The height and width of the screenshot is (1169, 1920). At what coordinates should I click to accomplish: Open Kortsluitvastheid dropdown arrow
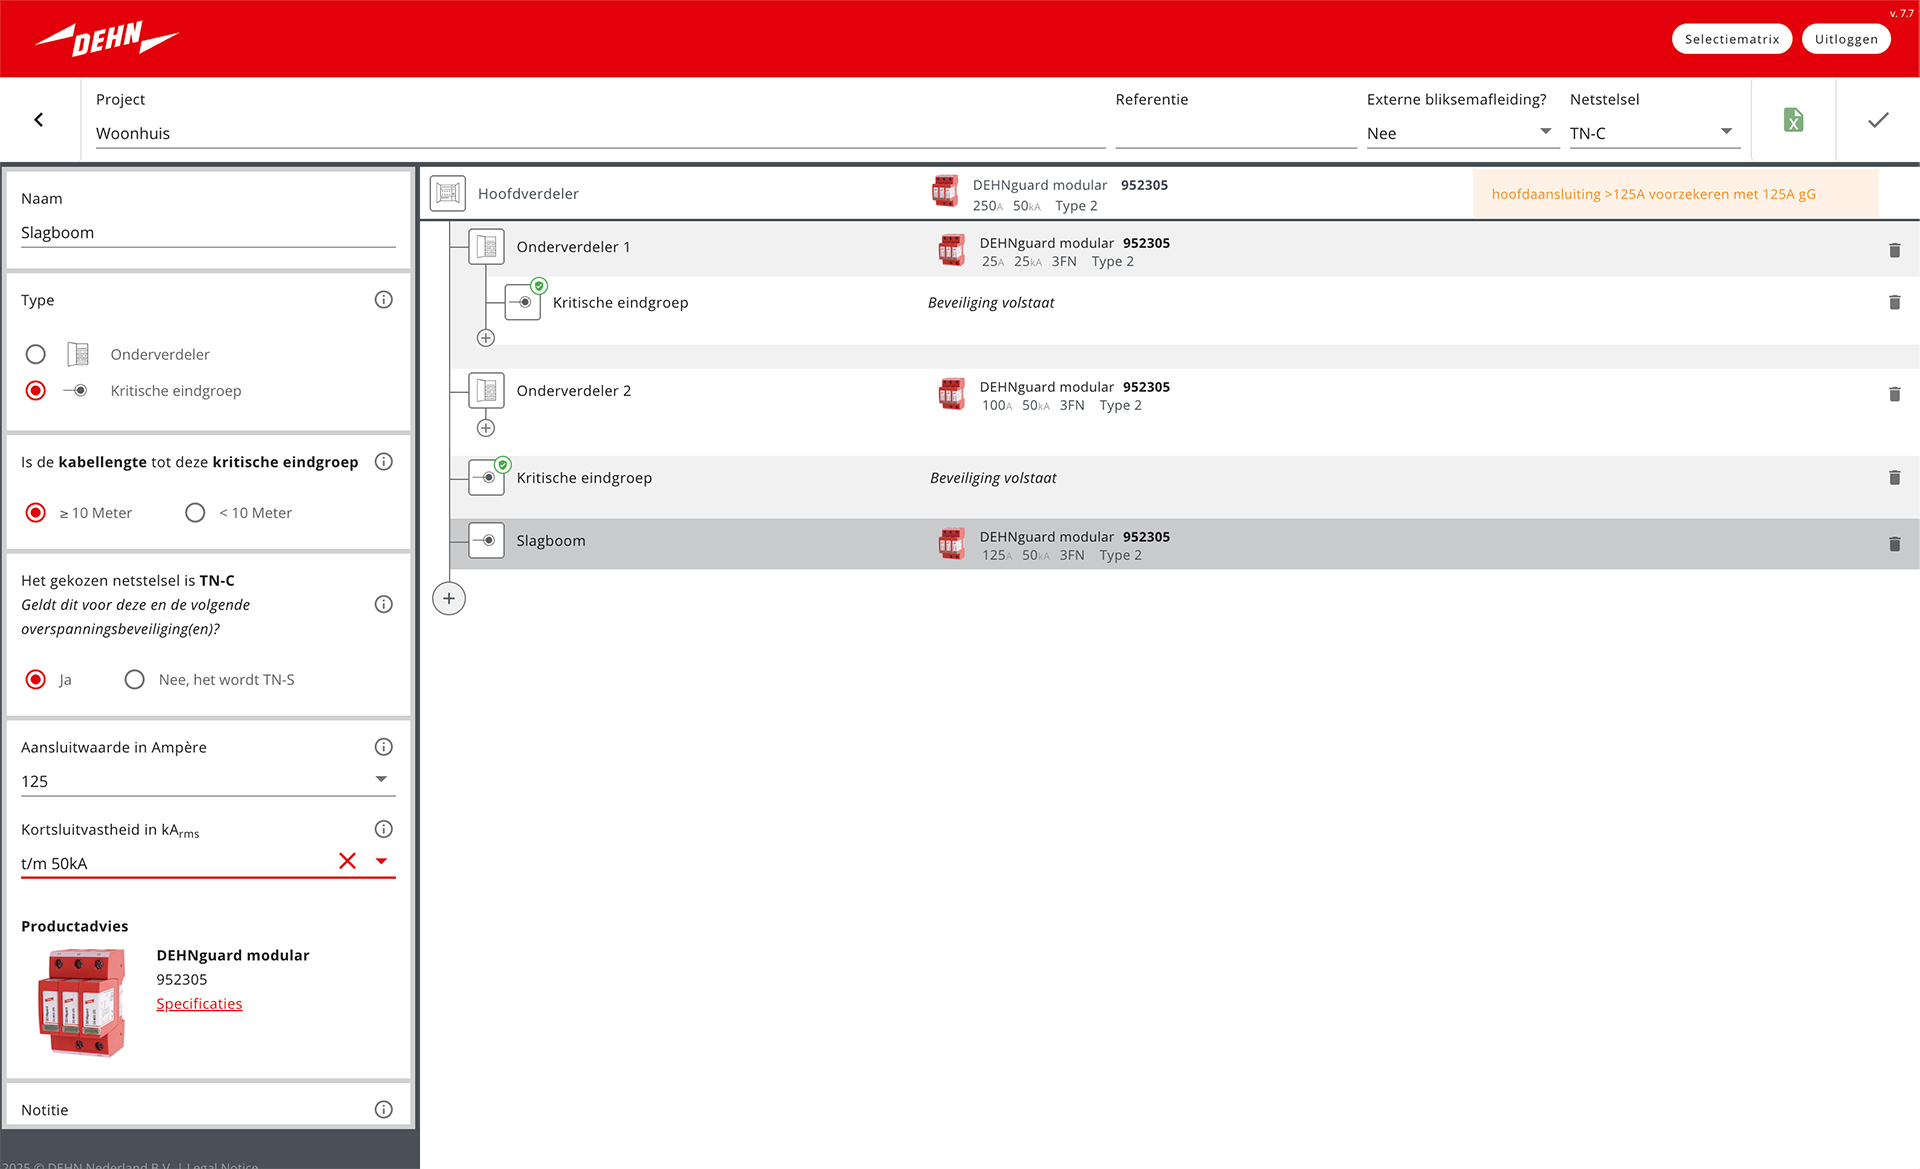381,861
